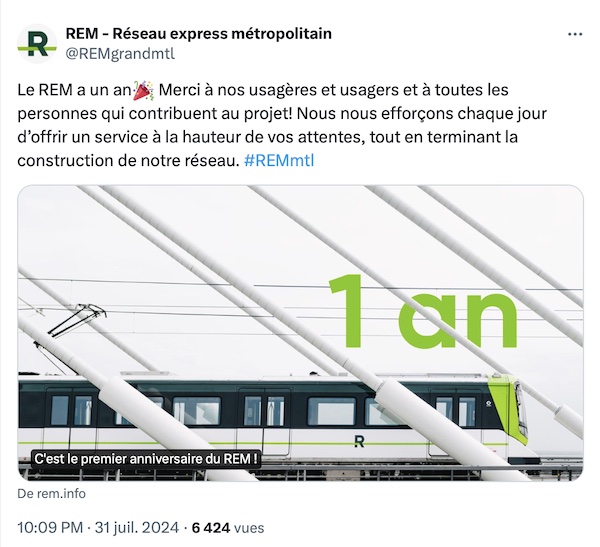Open the REM – Réseau express métropolitain profile name
The height and width of the screenshot is (547, 600).
199,34
